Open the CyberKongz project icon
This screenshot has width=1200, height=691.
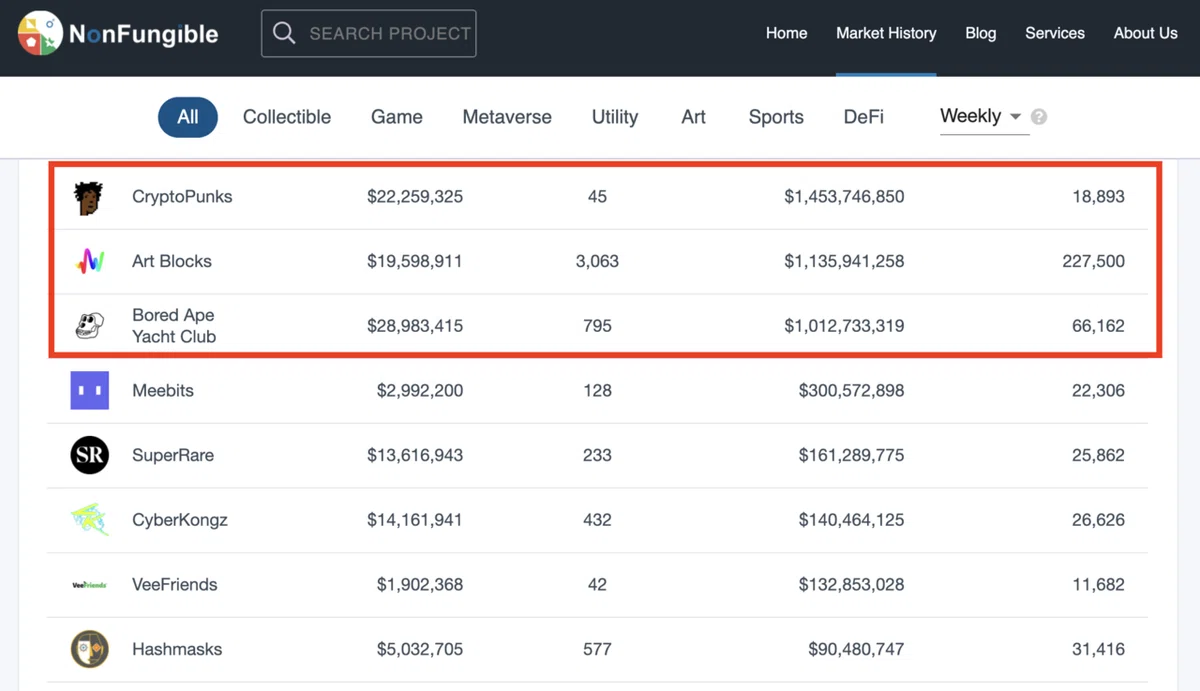coord(89,520)
